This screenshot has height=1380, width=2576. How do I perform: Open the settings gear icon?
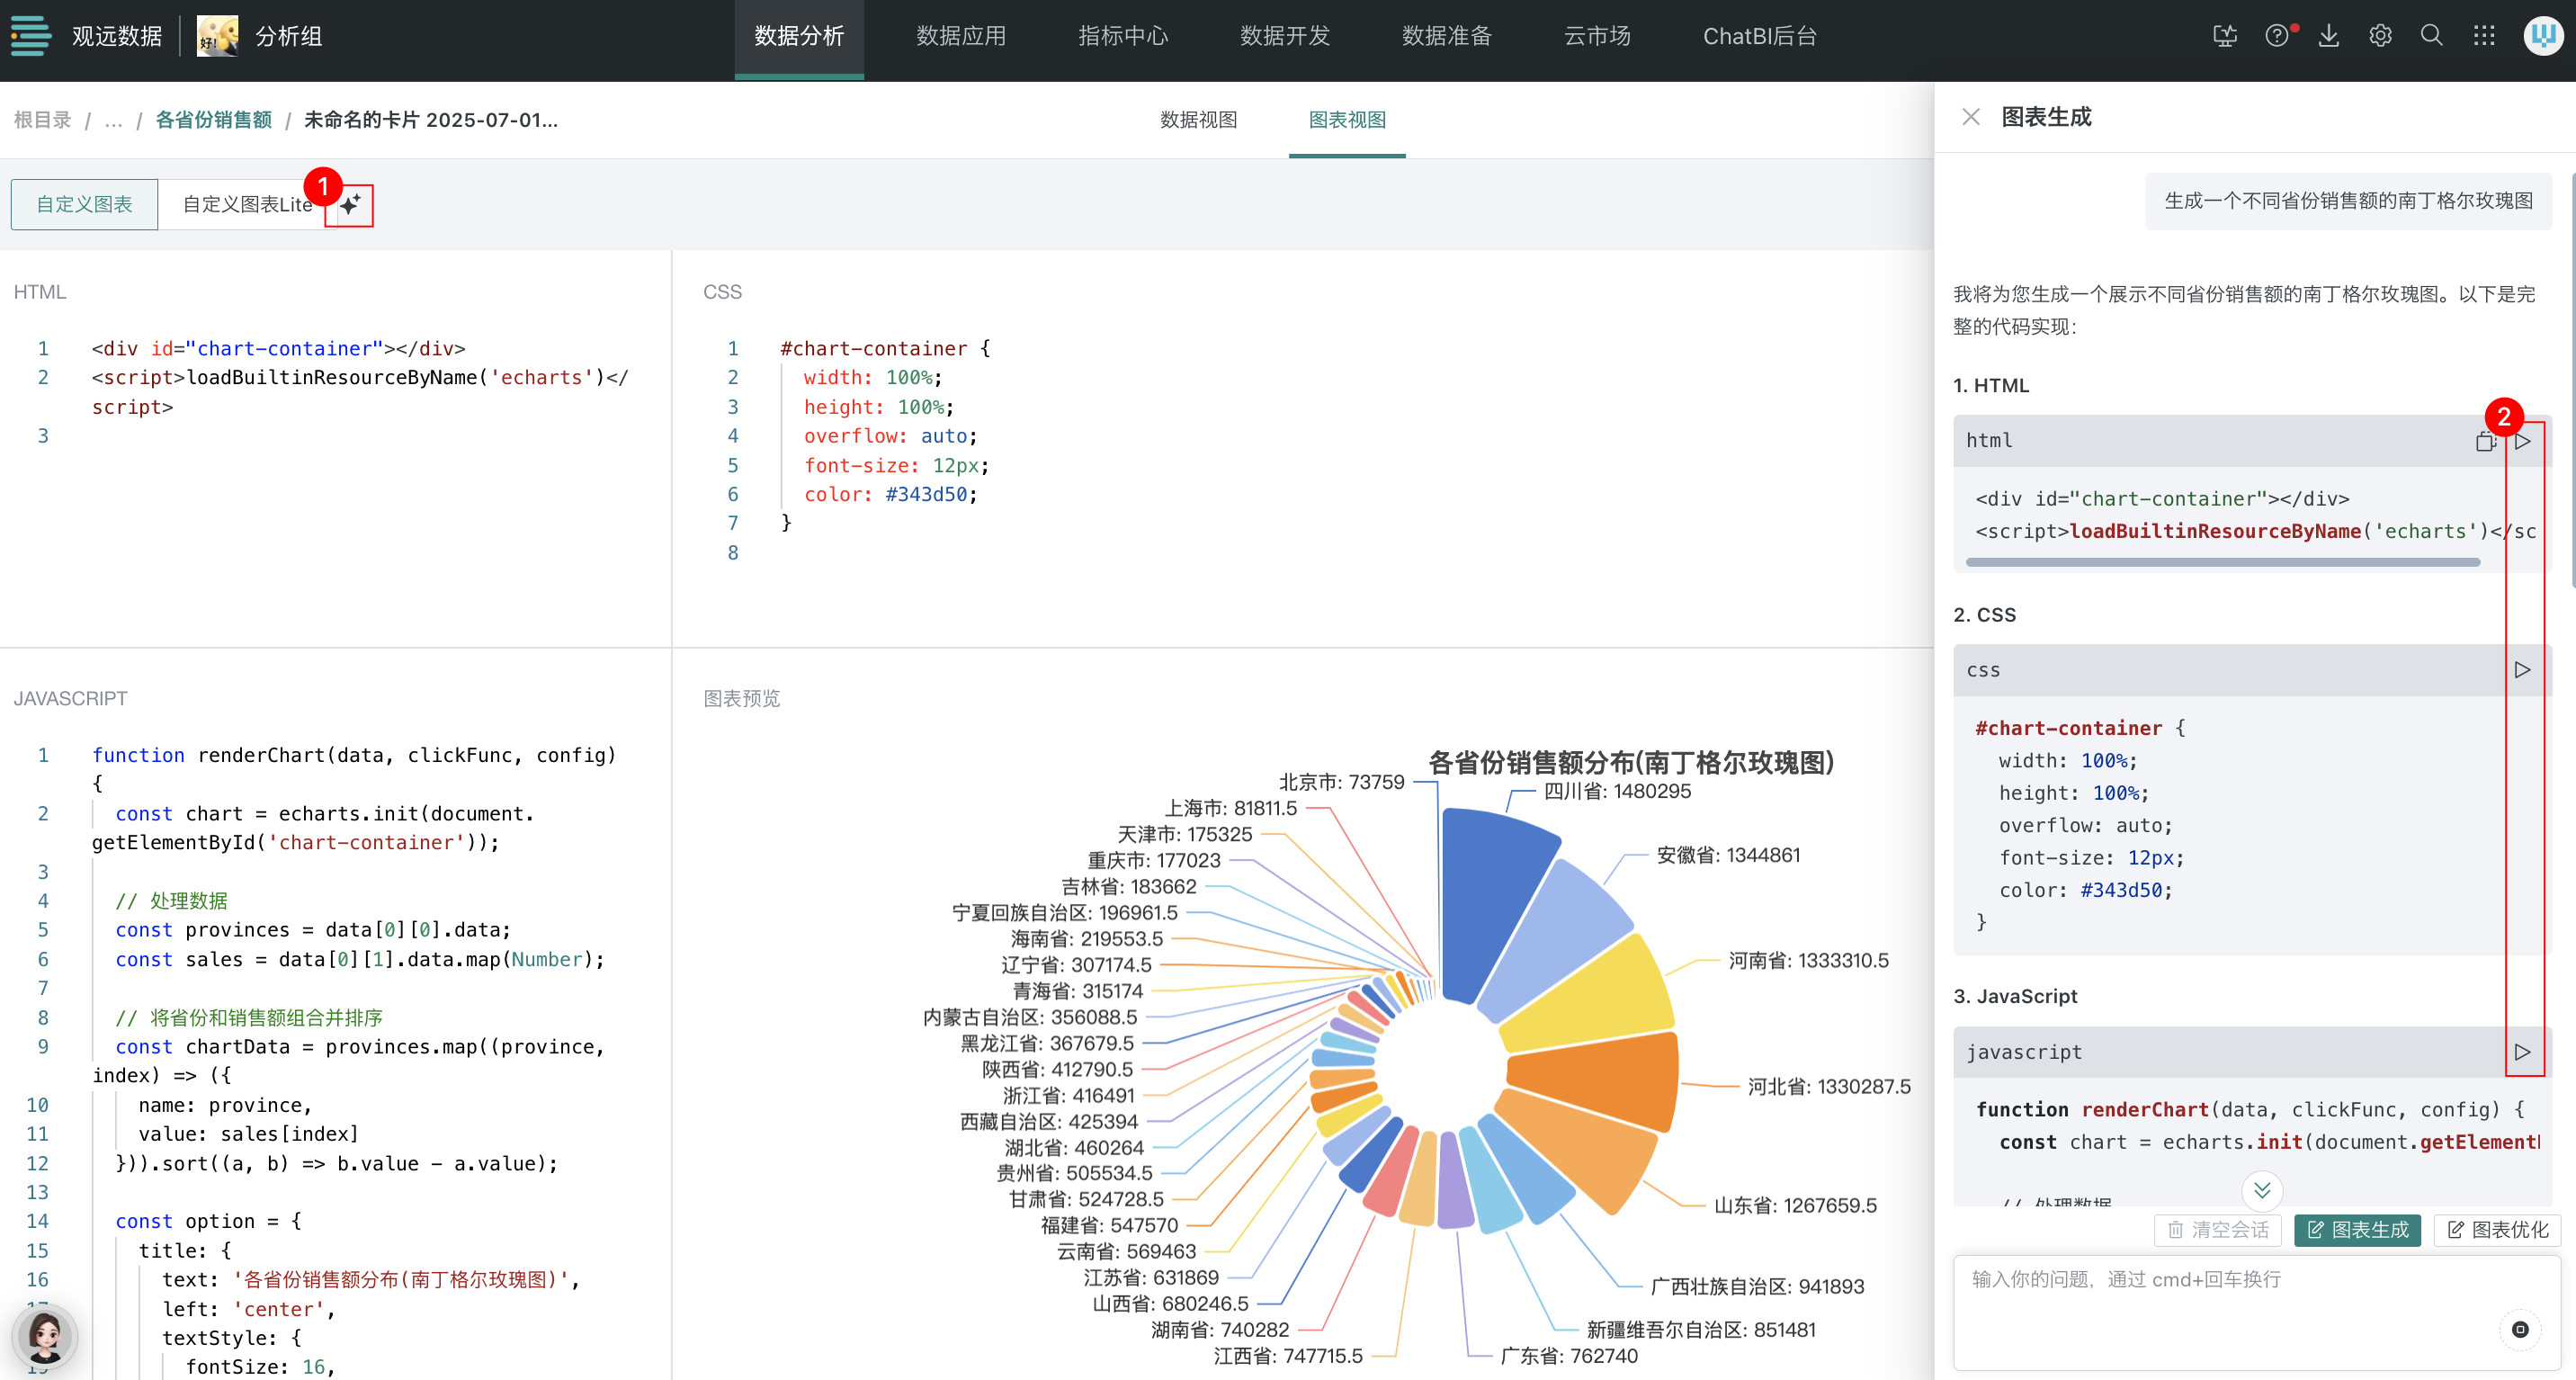2381,36
